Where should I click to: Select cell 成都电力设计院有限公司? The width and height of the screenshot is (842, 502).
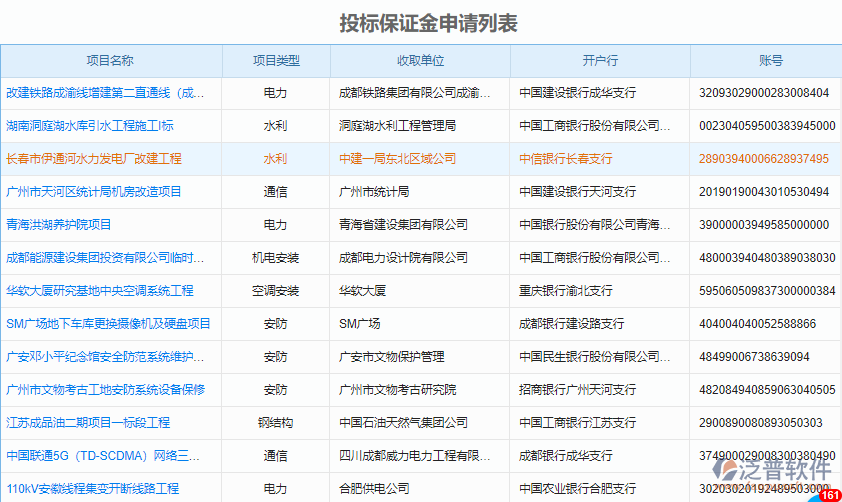[x=403, y=258]
